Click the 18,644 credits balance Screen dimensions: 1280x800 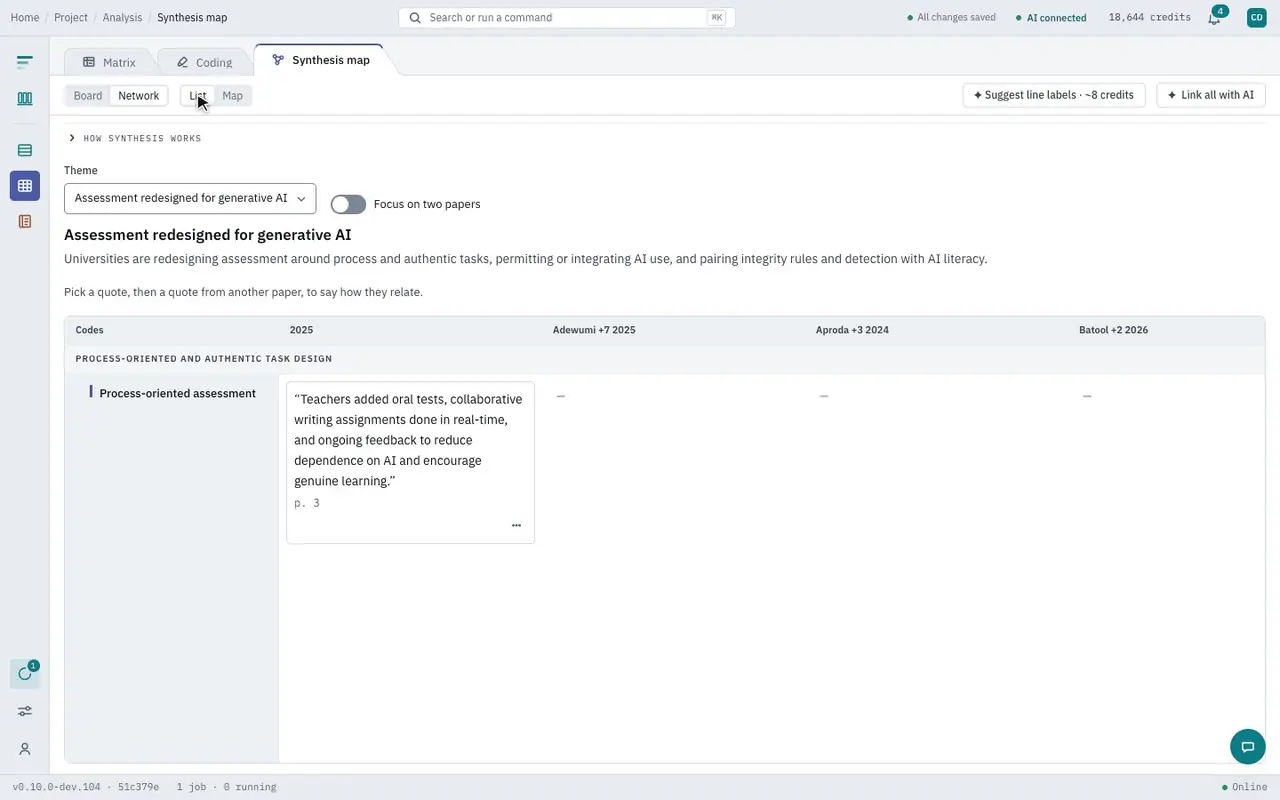tap(1150, 18)
